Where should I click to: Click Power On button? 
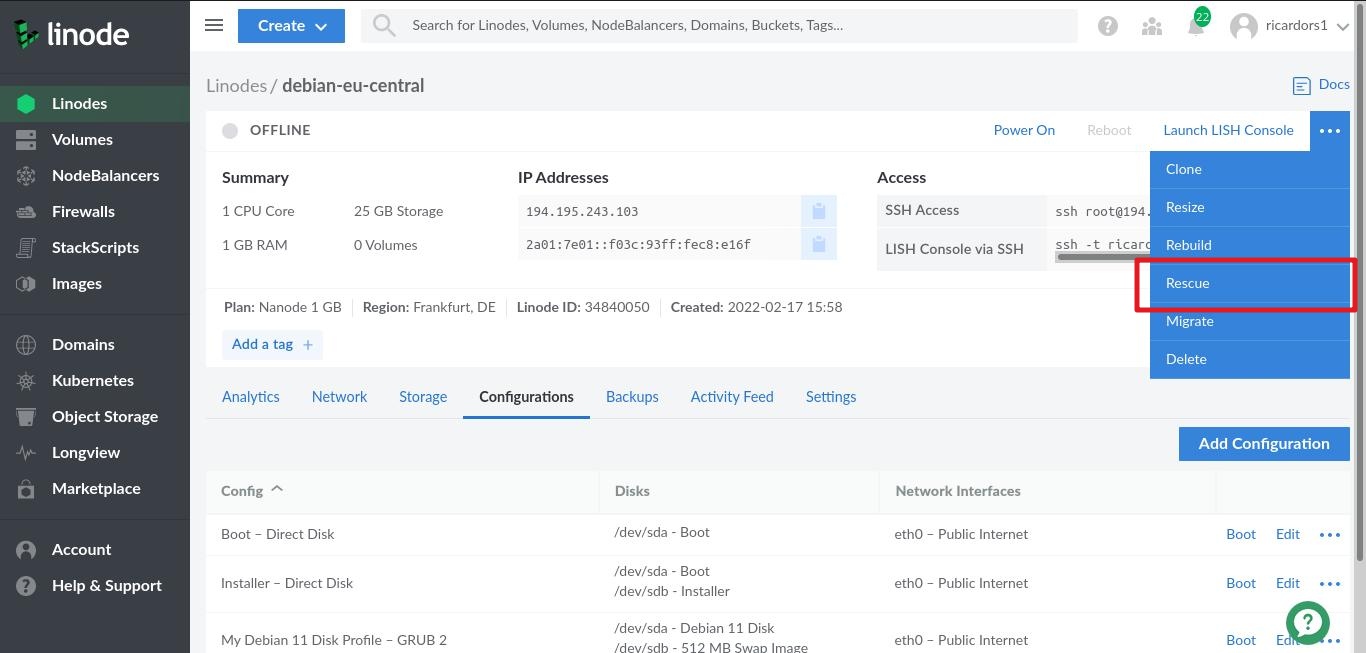[x=1024, y=130]
